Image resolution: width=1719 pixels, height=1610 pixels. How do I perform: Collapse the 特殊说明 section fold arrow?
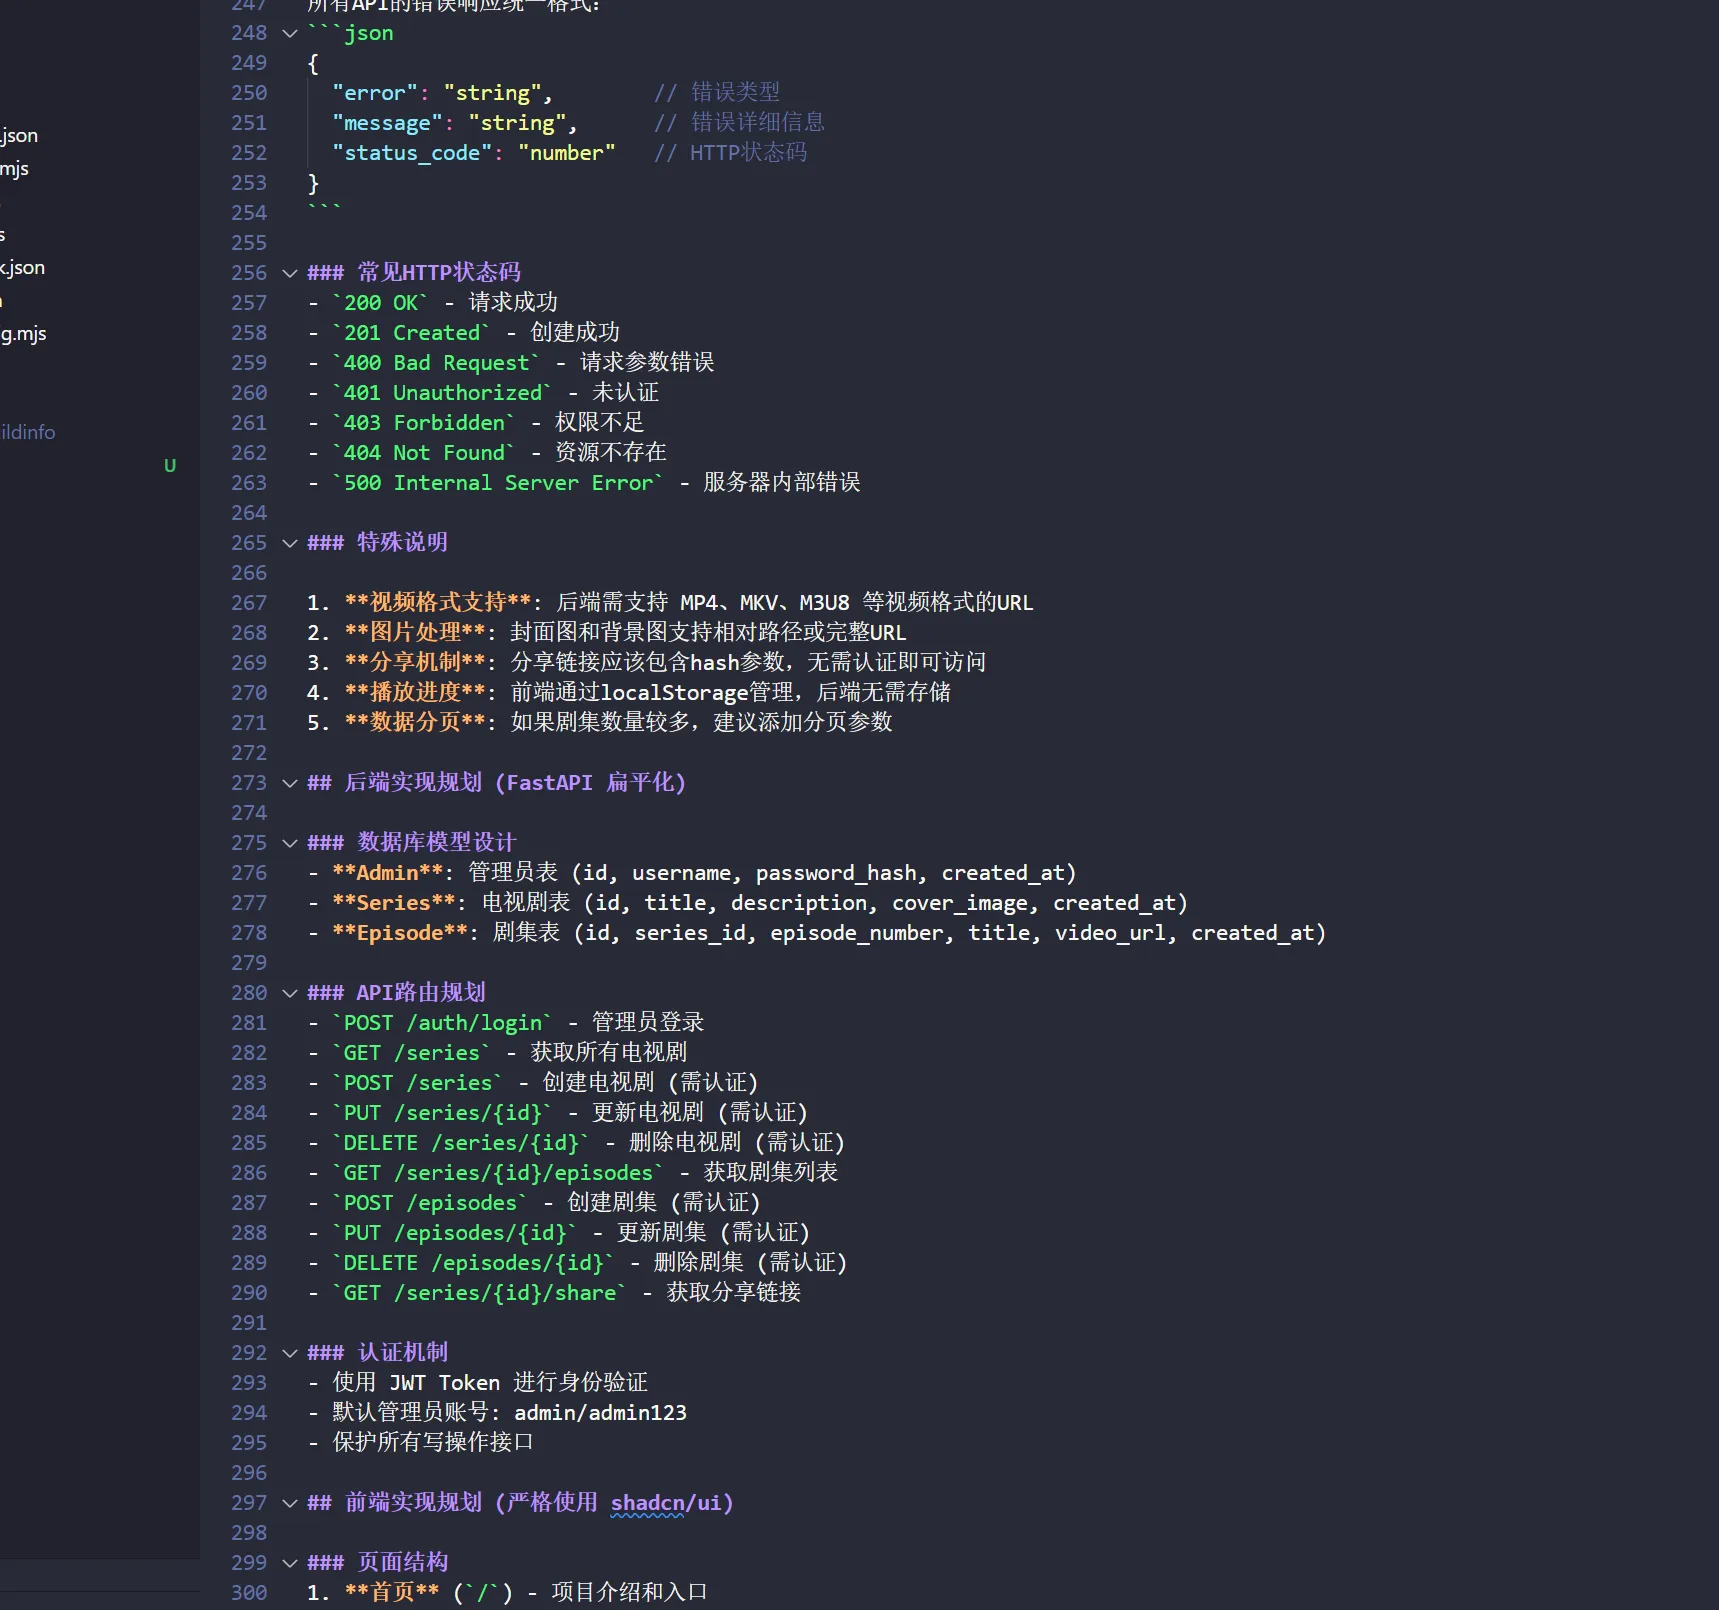click(290, 543)
